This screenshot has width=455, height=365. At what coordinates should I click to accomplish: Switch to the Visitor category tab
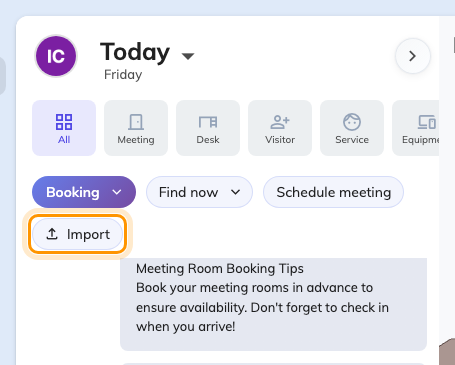[280, 128]
